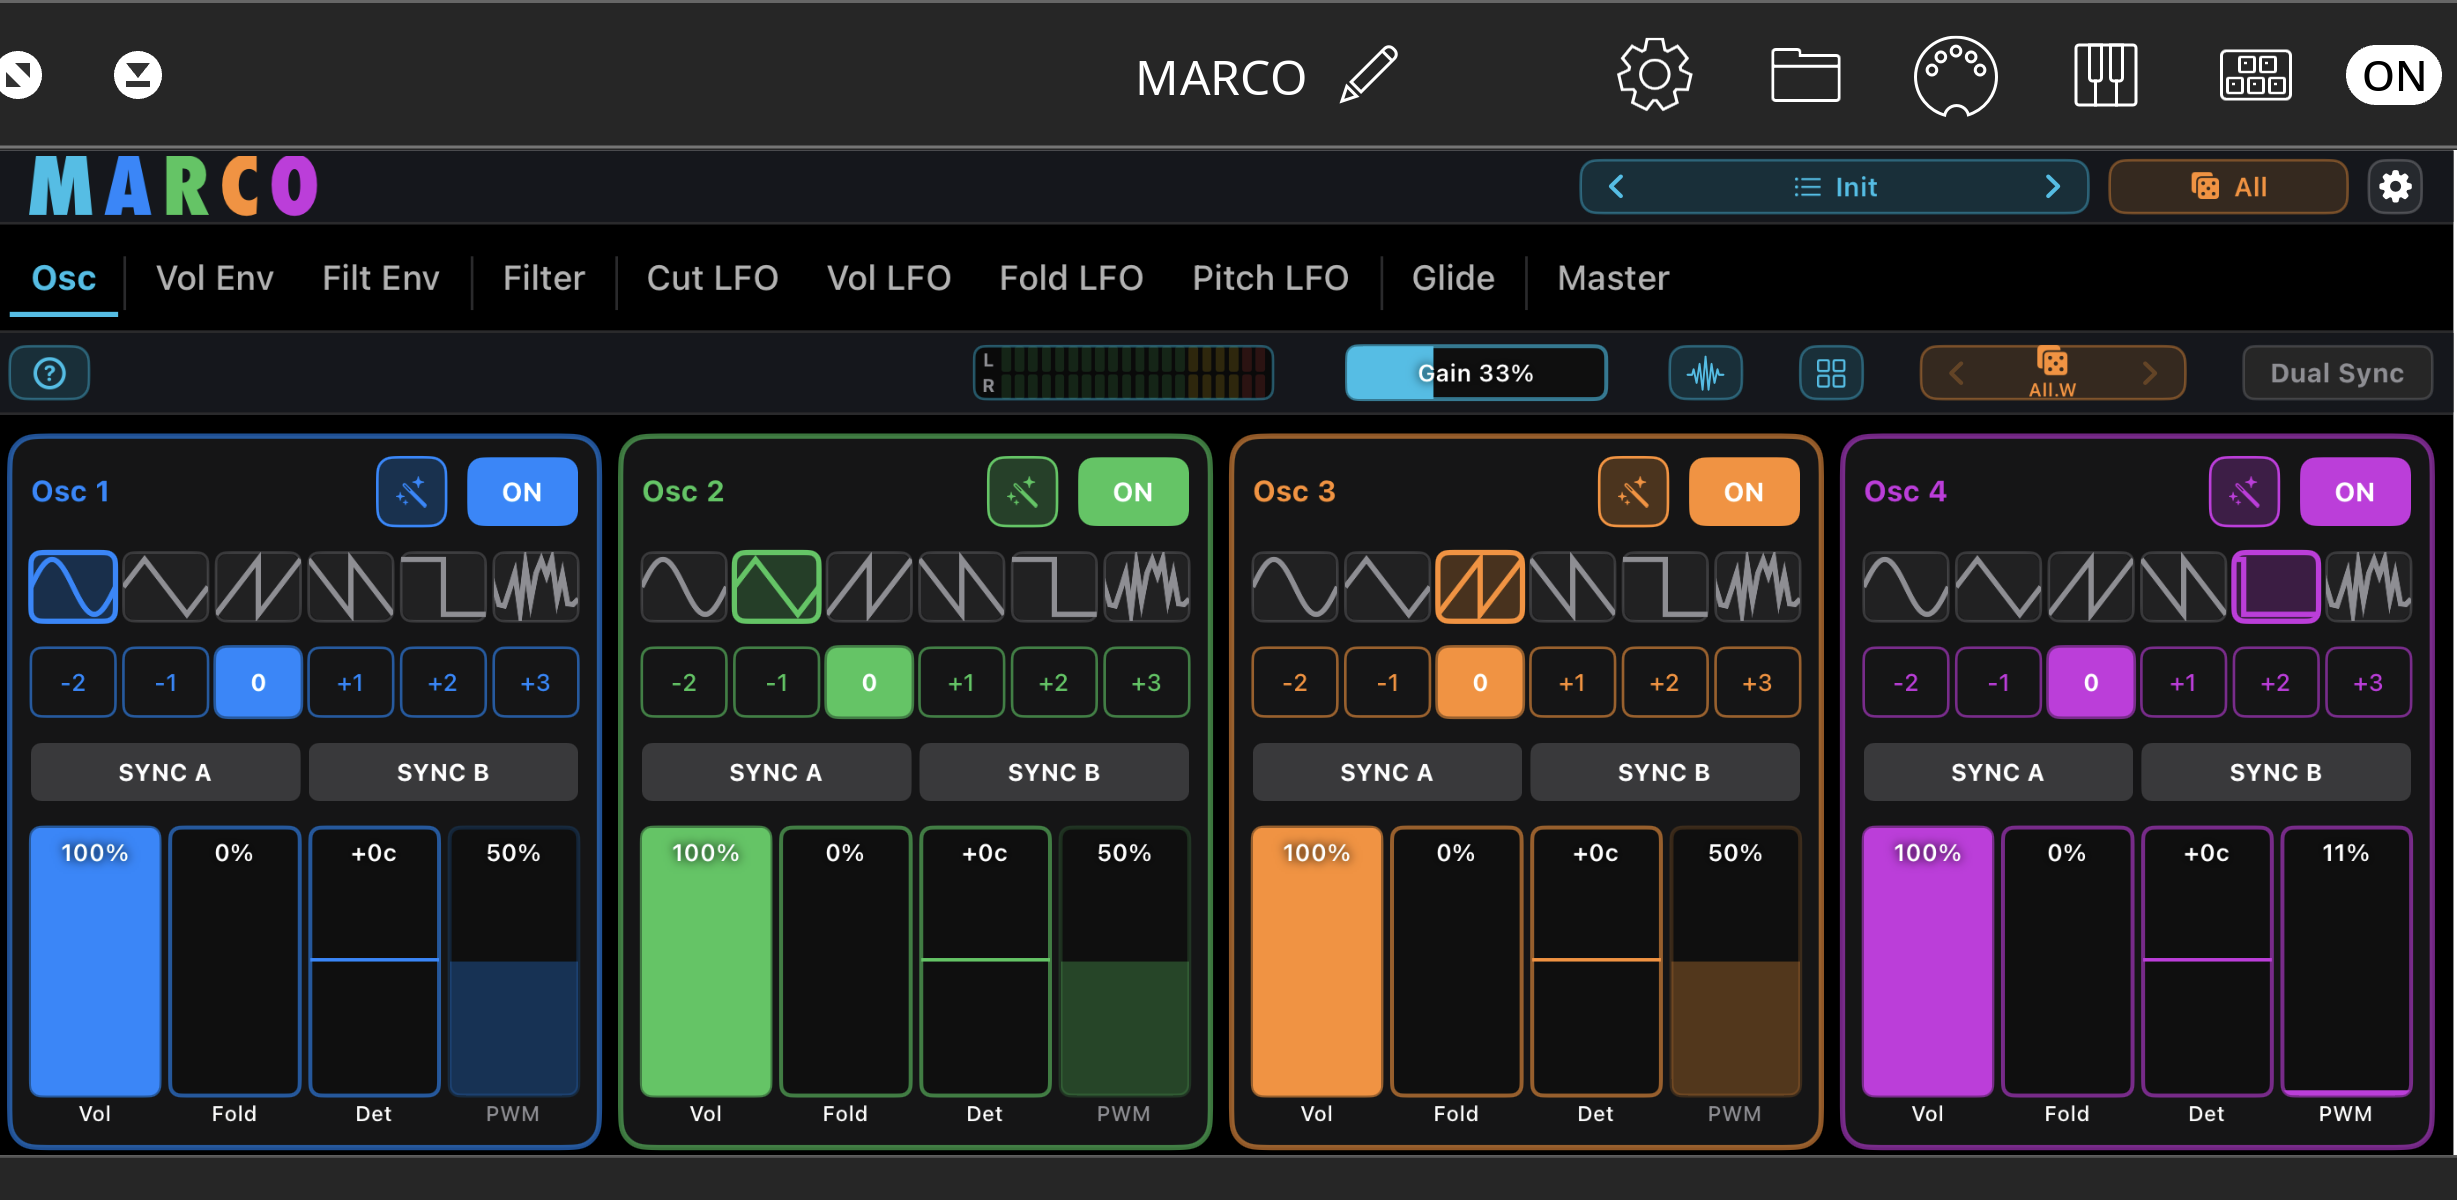This screenshot has width=2457, height=1200.
Task: Set Osc 1 octave to +2
Action: (443, 683)
